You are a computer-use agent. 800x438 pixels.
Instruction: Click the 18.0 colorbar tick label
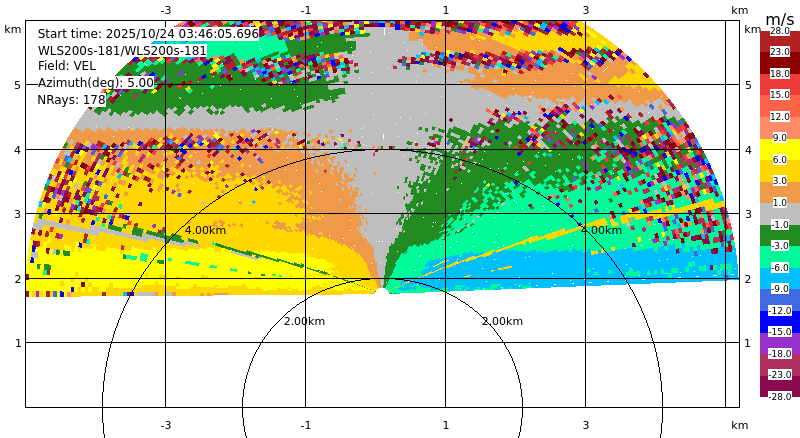pos(780,74)
